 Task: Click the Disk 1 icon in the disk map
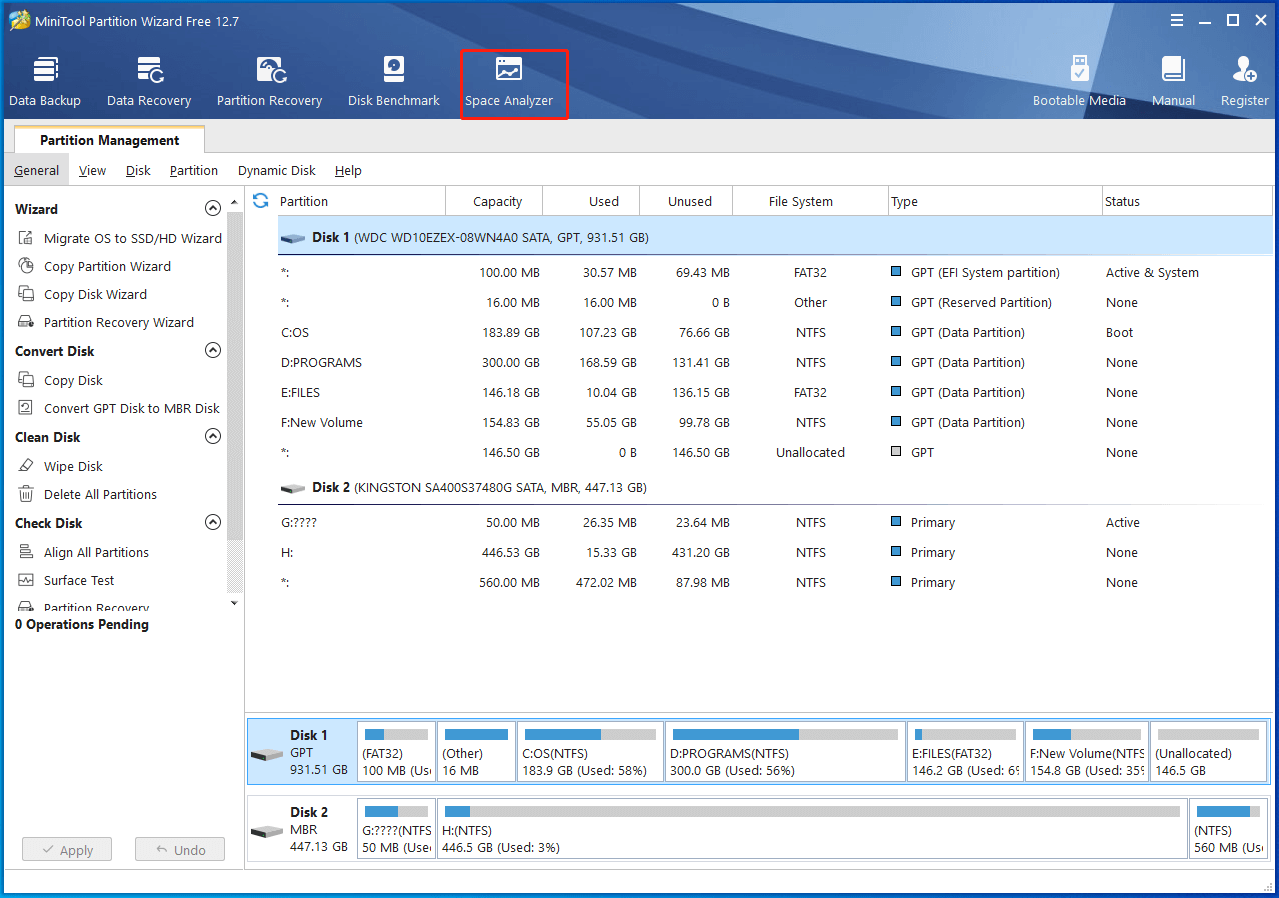coord(267,755)
